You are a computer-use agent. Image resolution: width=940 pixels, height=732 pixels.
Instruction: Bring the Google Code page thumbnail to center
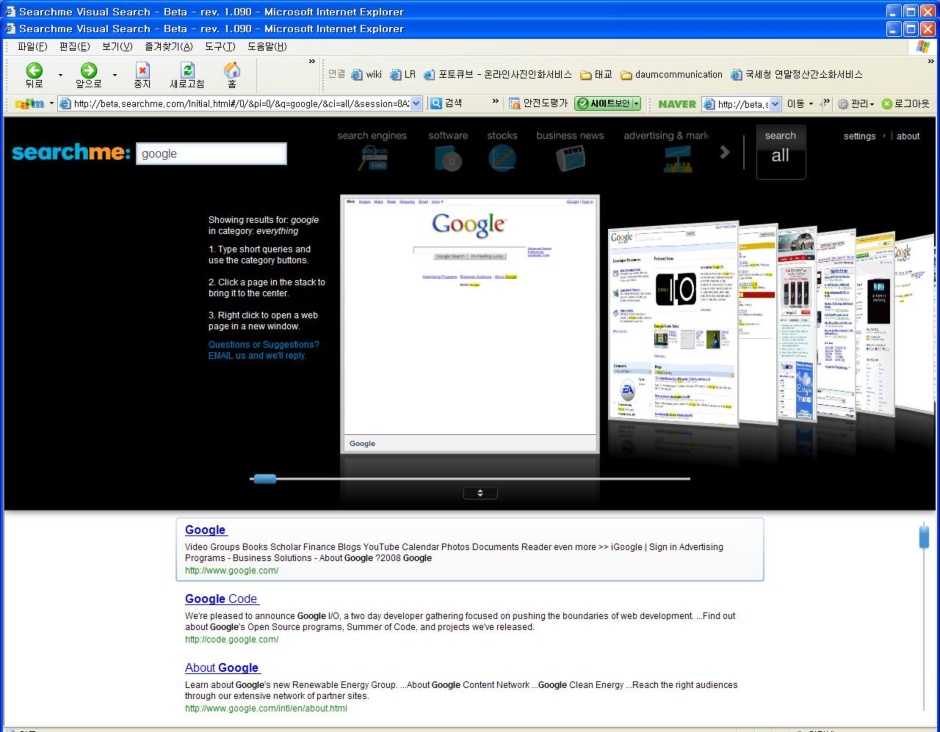[673, 324]
